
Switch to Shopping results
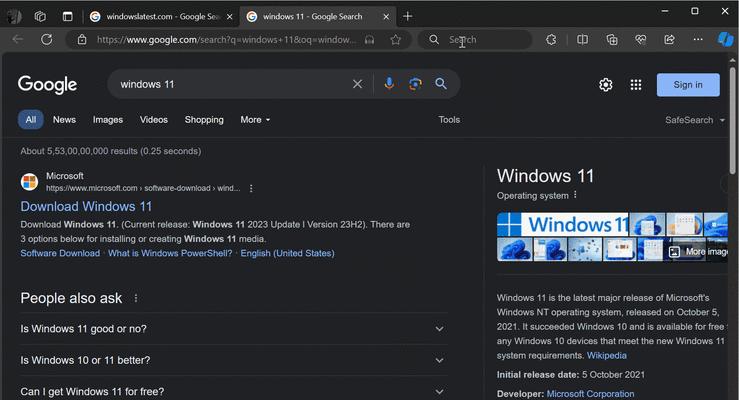pyautogui.click(x=204, y=120)
